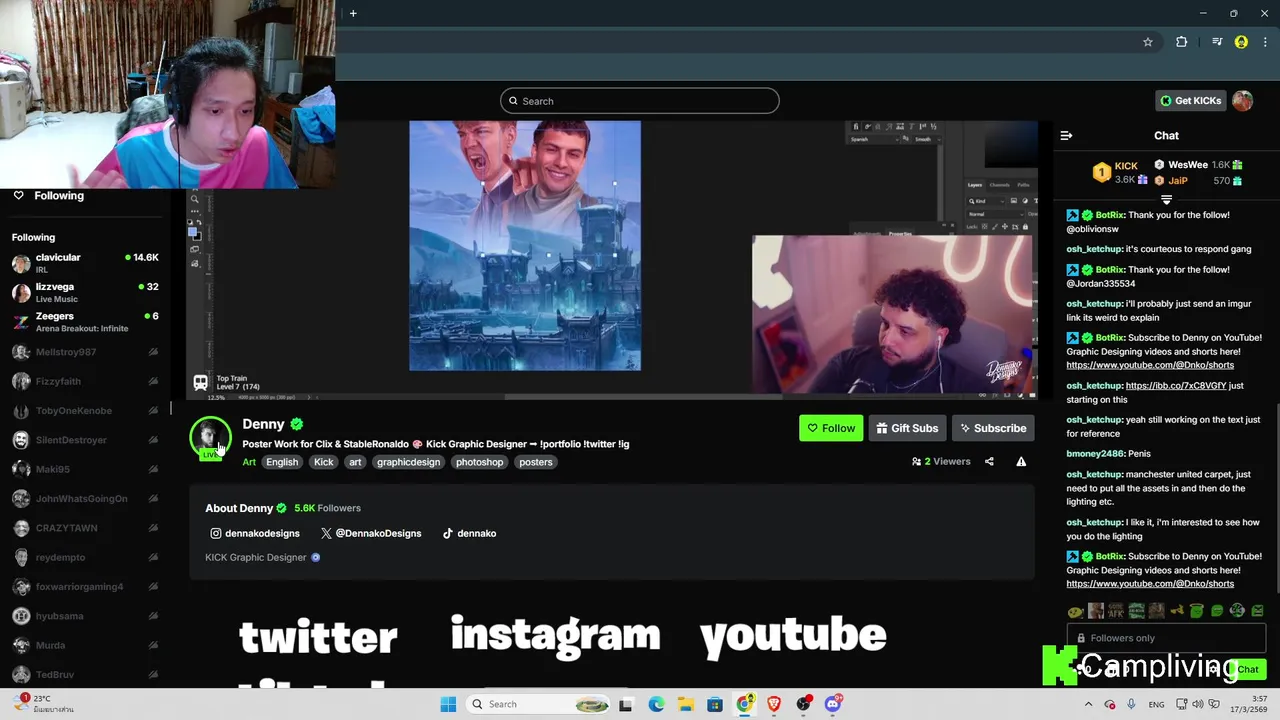Open reydempto offline channel
The width and height of the screenshot is (1280, 720).
(85, 557)
